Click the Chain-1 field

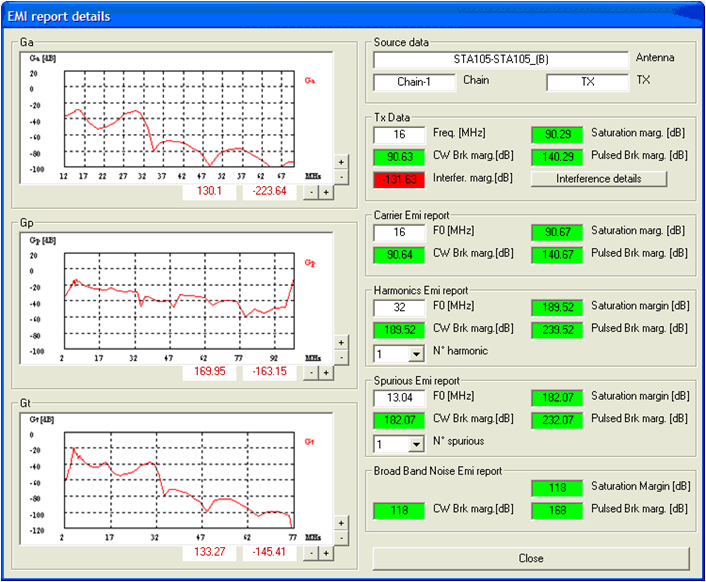point(414,82)
